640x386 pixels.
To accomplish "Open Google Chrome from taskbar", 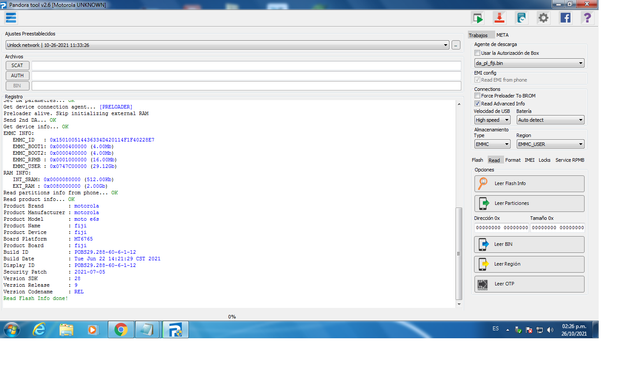I will [x=120, y=330].
